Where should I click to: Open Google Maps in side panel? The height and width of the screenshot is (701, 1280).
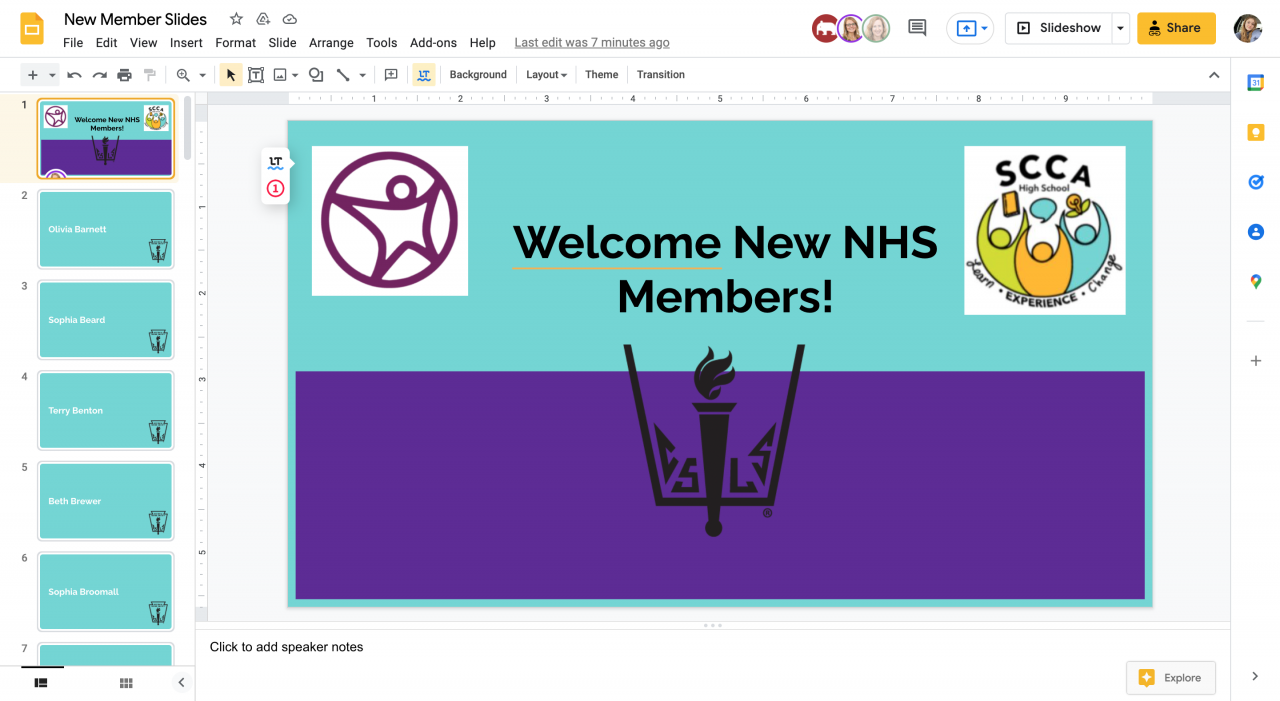coord(1256,282)
